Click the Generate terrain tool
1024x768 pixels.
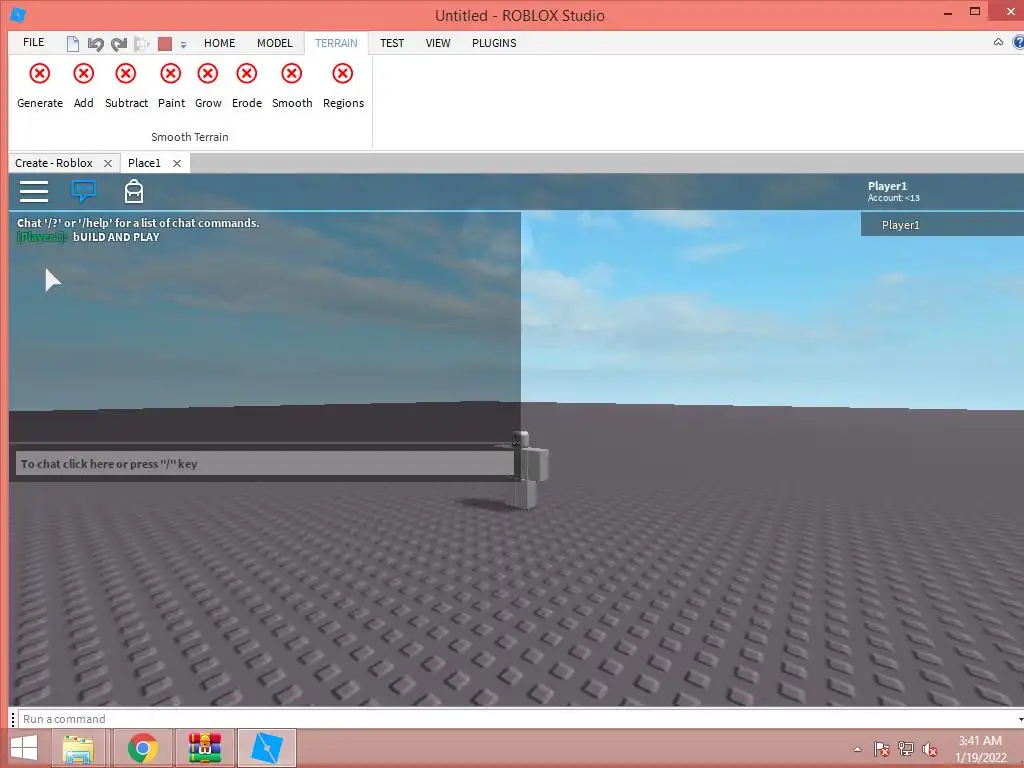tap(40, 86)
